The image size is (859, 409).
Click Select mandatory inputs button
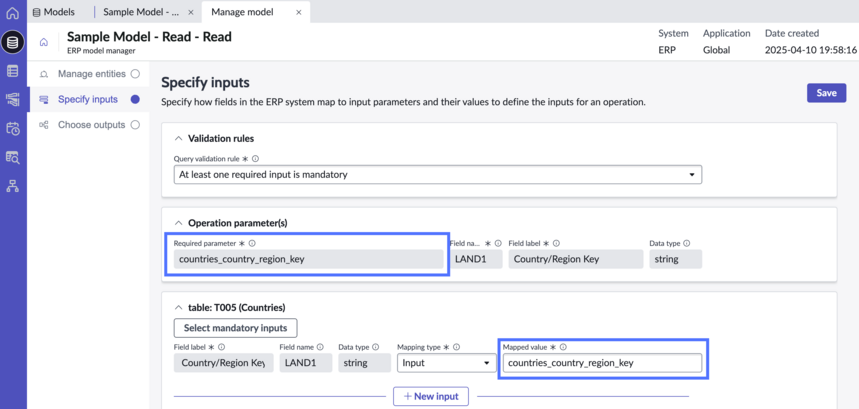(235, 328)
